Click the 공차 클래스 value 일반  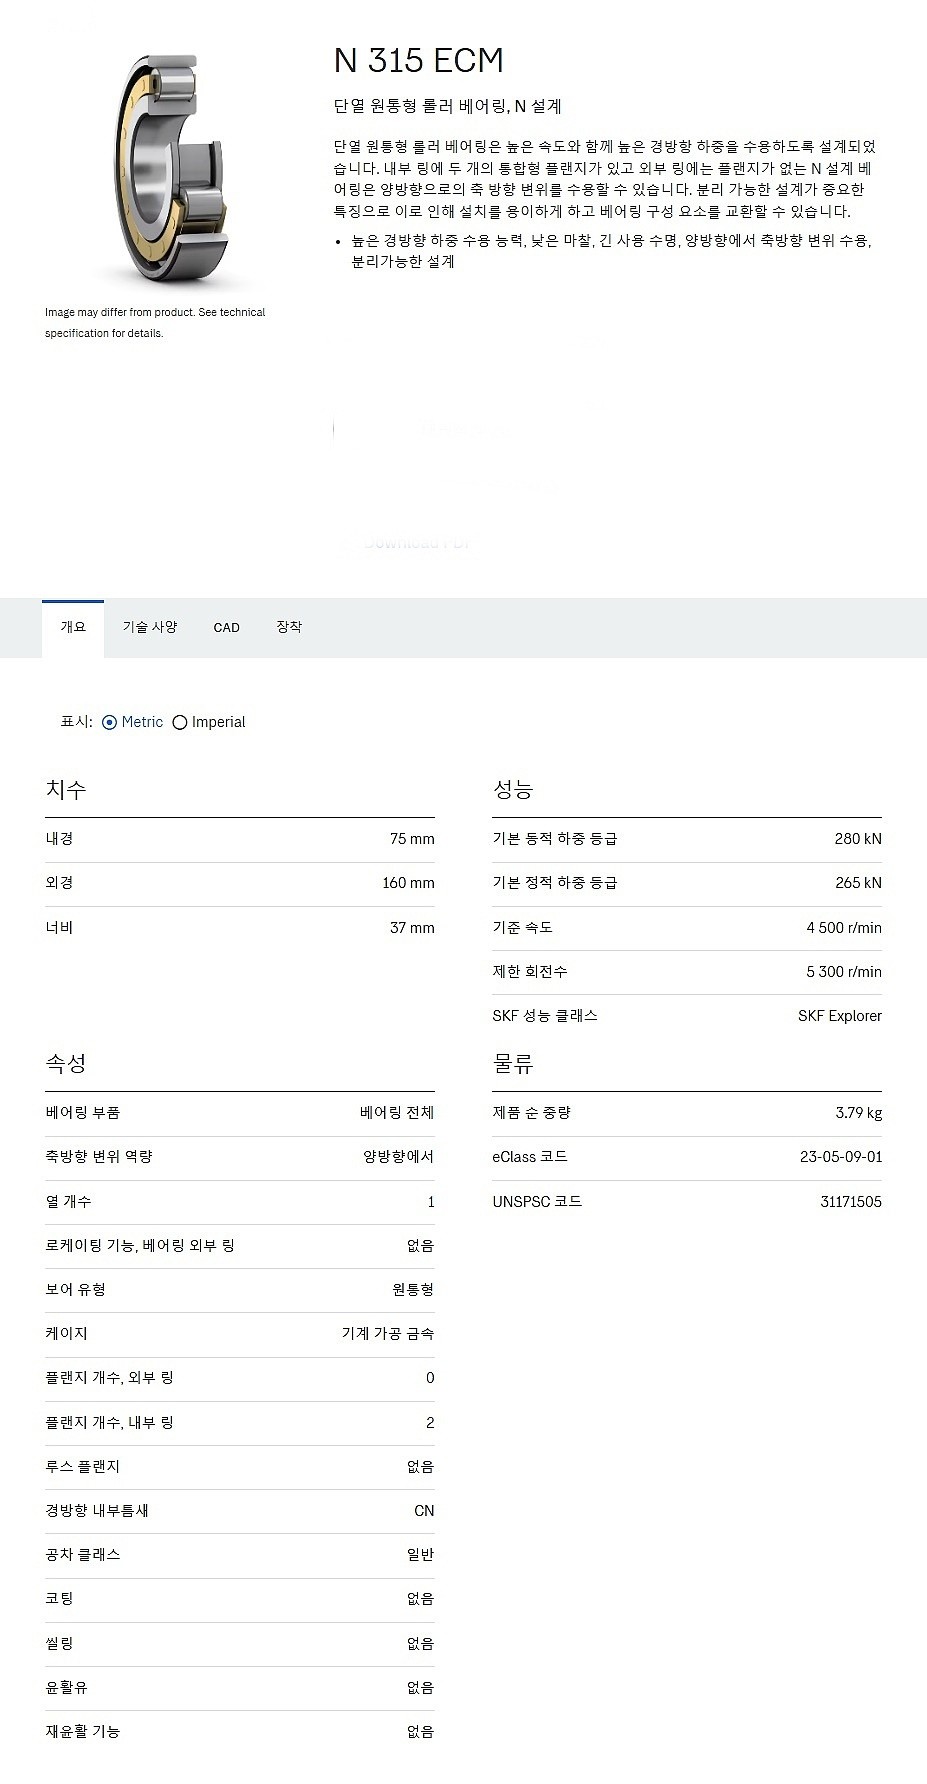(x=421, y=1555)
